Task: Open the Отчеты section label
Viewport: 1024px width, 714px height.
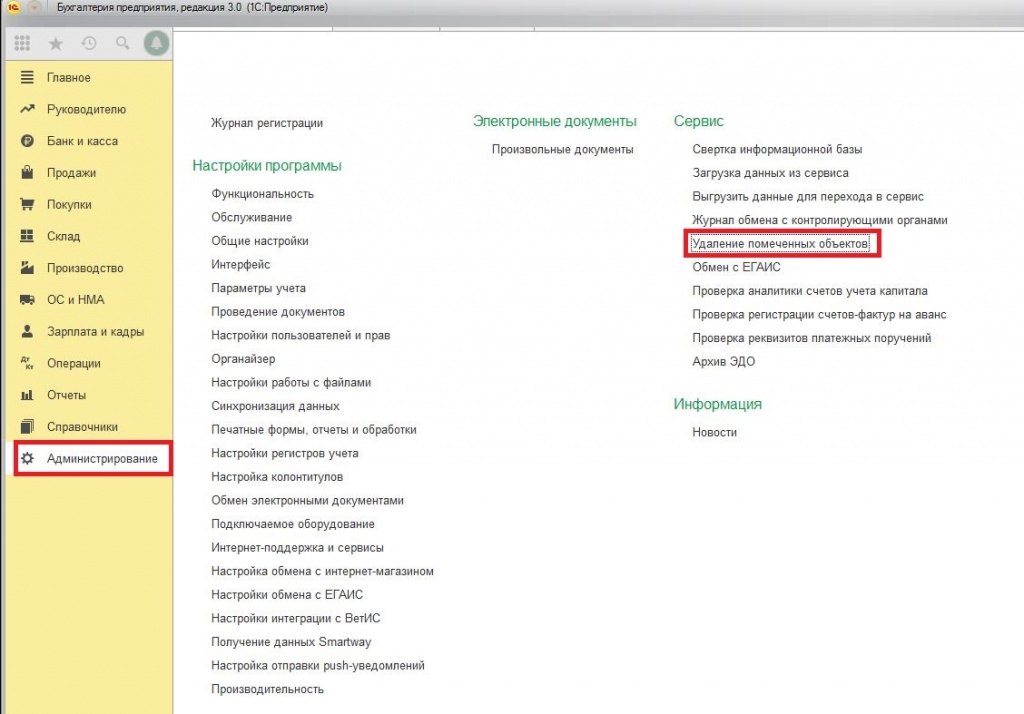Action: click(x=66, y=395)
